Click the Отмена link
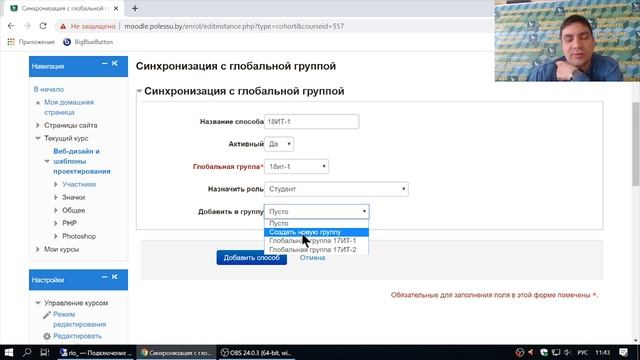 [x=312, y=258]
